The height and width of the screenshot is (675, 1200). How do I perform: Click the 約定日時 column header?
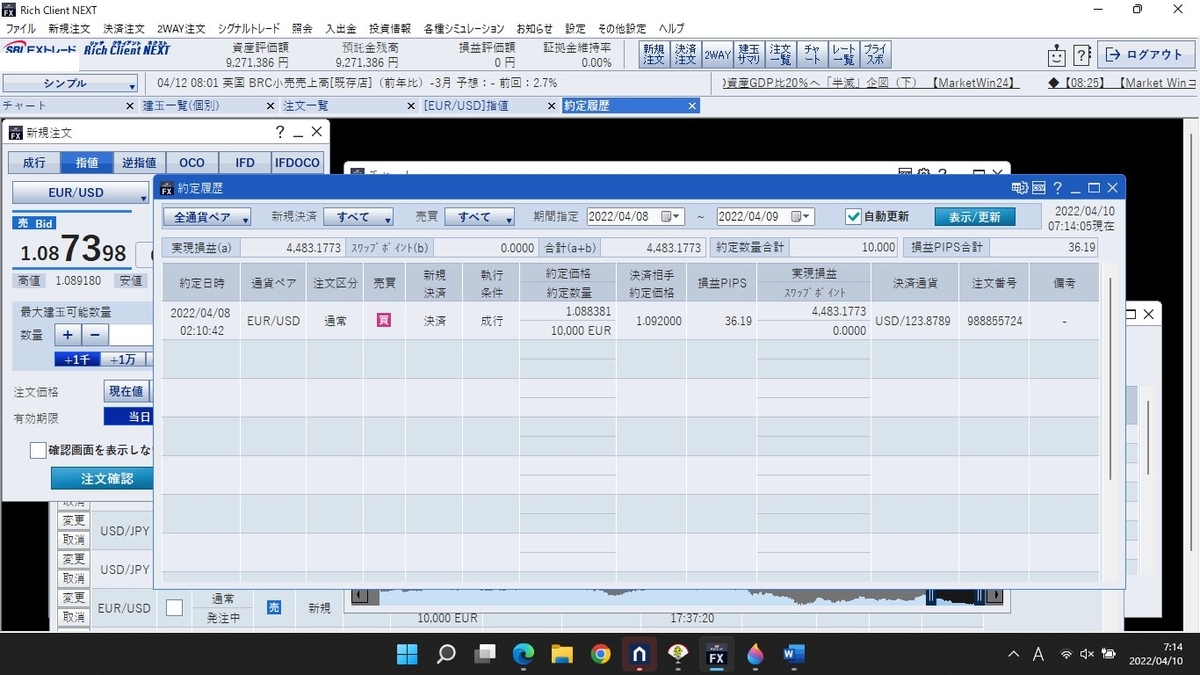pyautogui.click(x=201, y=283)
